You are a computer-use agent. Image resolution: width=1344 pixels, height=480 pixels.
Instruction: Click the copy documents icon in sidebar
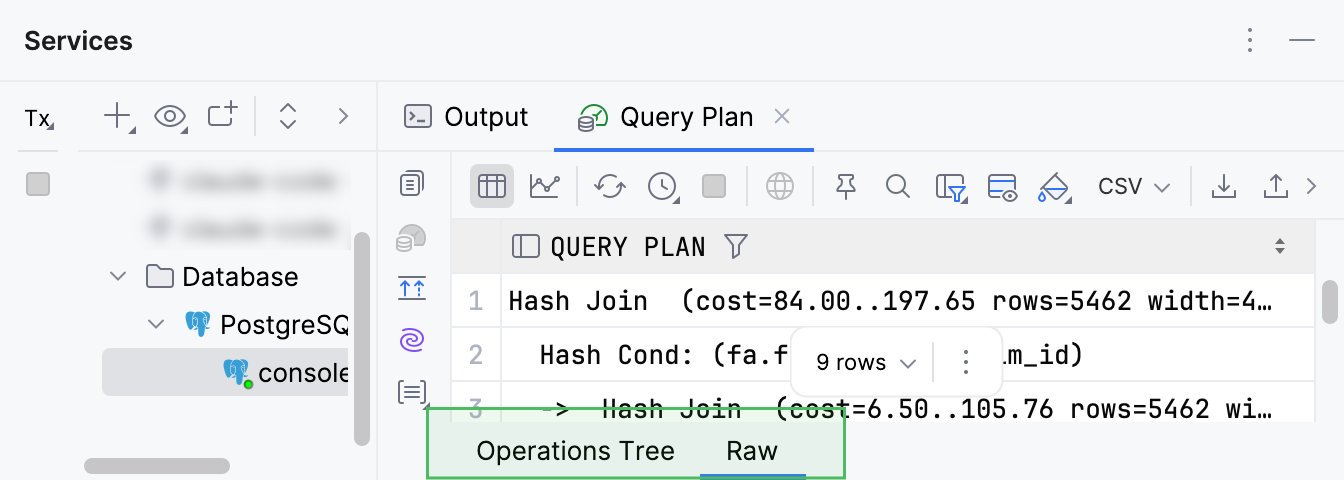click(412, 185)
